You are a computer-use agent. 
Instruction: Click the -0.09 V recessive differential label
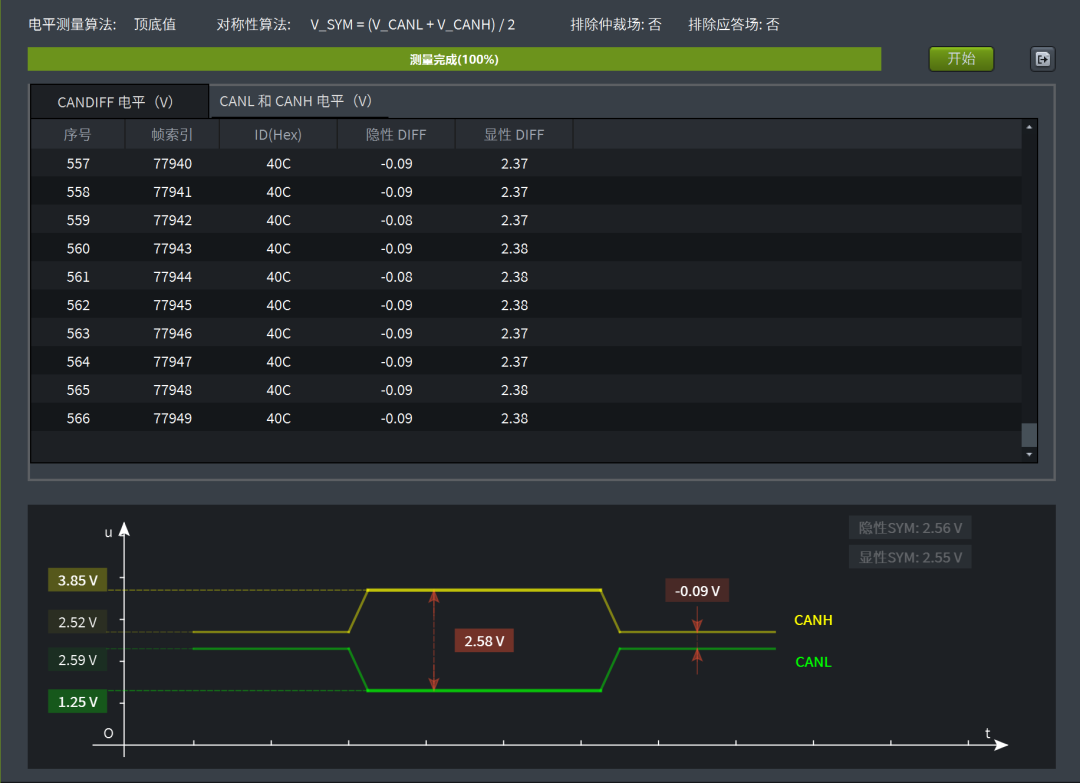click(697, 591)
